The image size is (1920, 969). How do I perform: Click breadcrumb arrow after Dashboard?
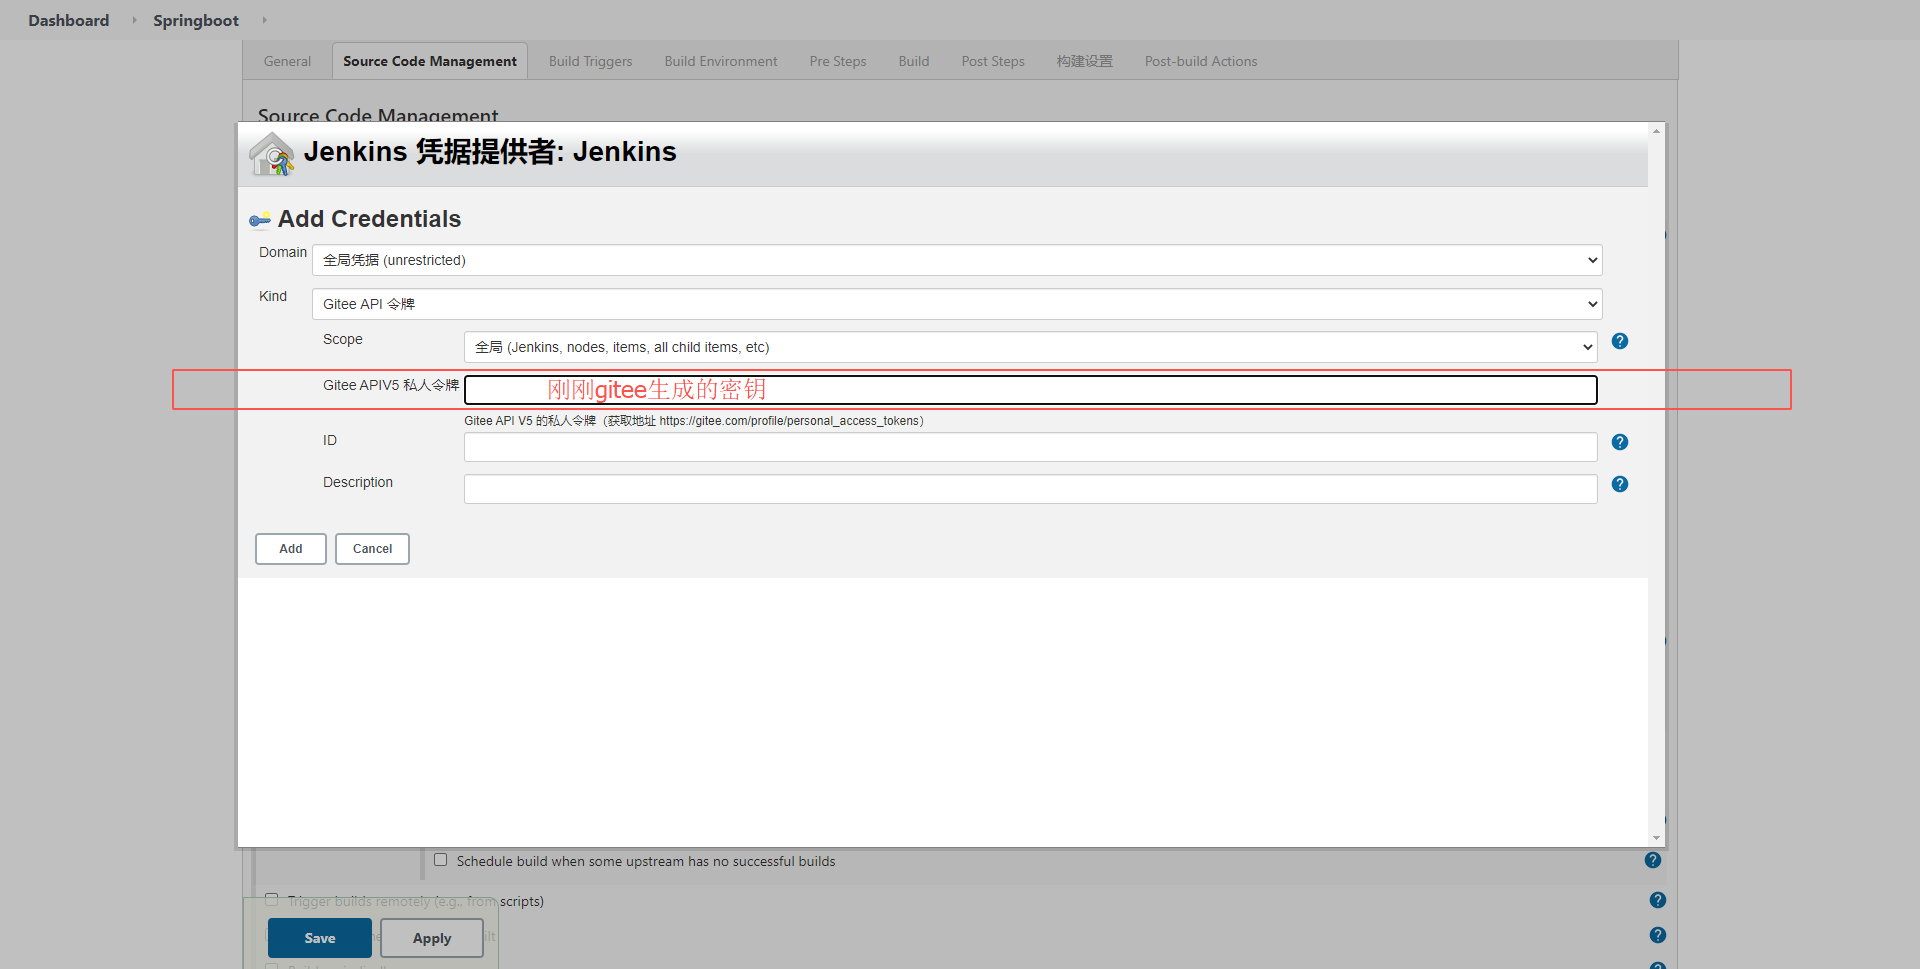pyautogui.click(x=134, y=20)
